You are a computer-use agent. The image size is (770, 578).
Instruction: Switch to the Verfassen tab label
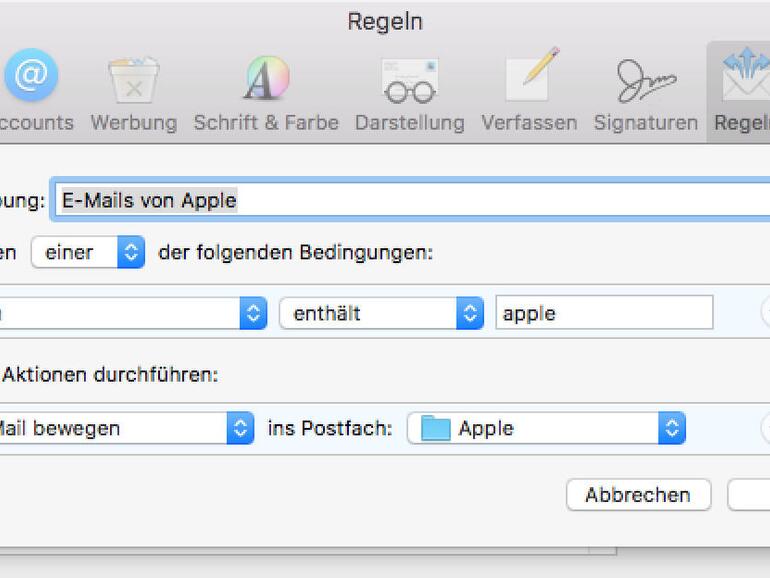click(x=529, y=123)
